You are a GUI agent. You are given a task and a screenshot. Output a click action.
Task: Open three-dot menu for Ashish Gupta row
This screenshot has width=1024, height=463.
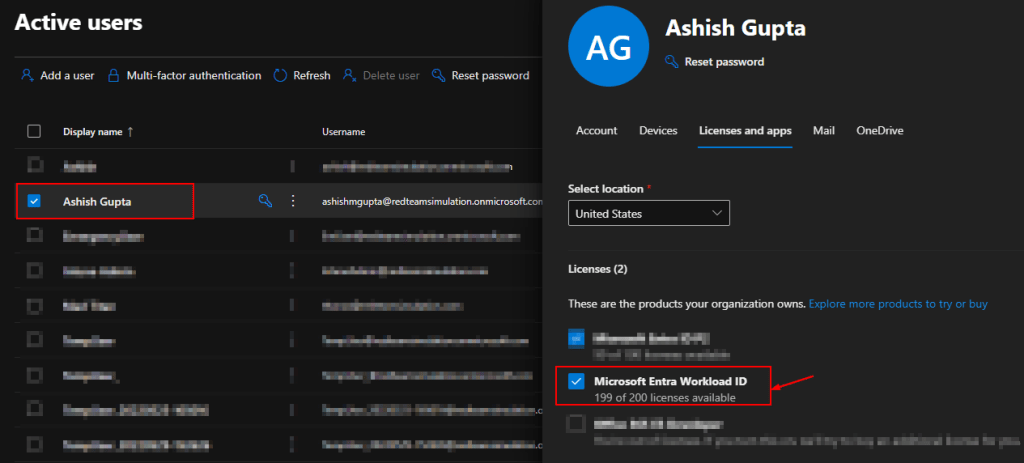click(x=293, y=201)
